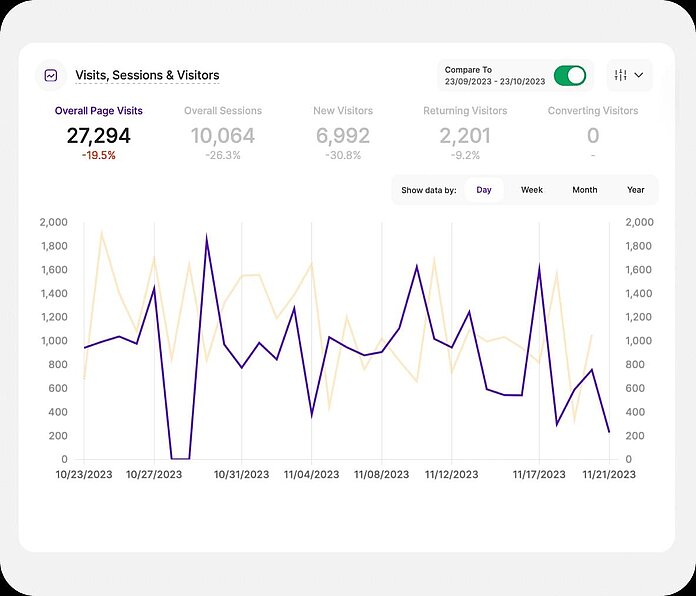
Task: Switch to the Week view
Action: click(x=532, y=190)
